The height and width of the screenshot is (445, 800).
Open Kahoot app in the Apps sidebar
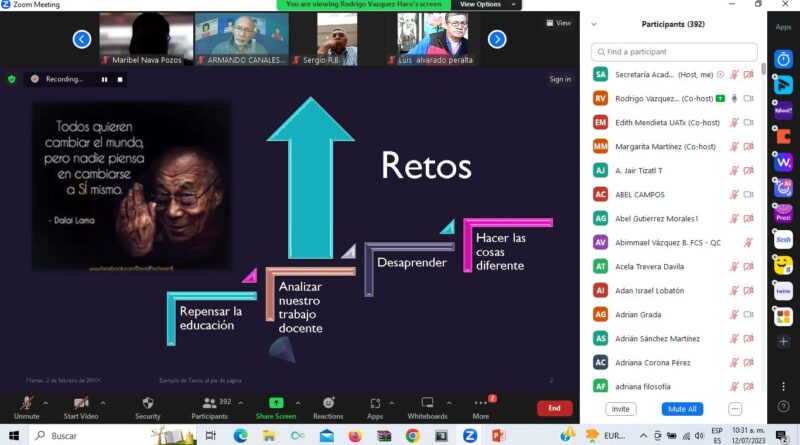(x=783, y=110)
